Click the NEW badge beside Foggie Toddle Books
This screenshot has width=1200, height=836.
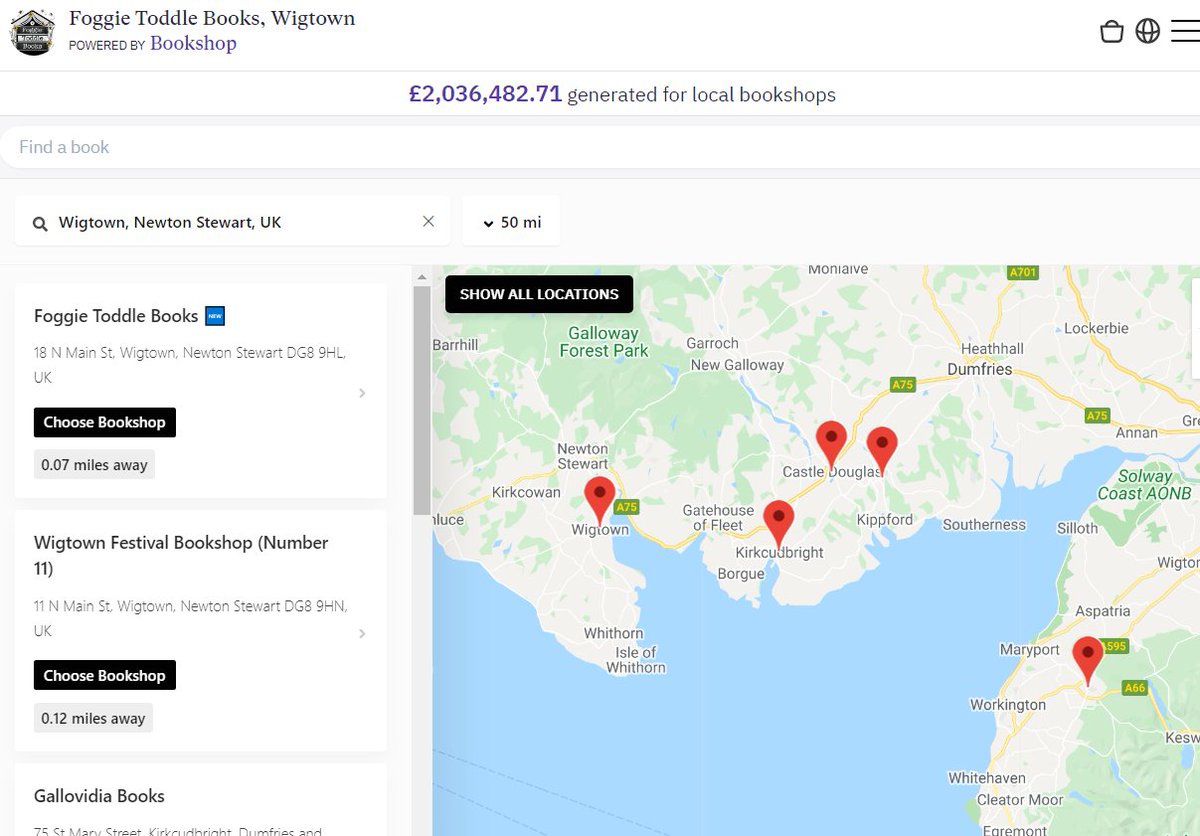(x=214, y=315)
